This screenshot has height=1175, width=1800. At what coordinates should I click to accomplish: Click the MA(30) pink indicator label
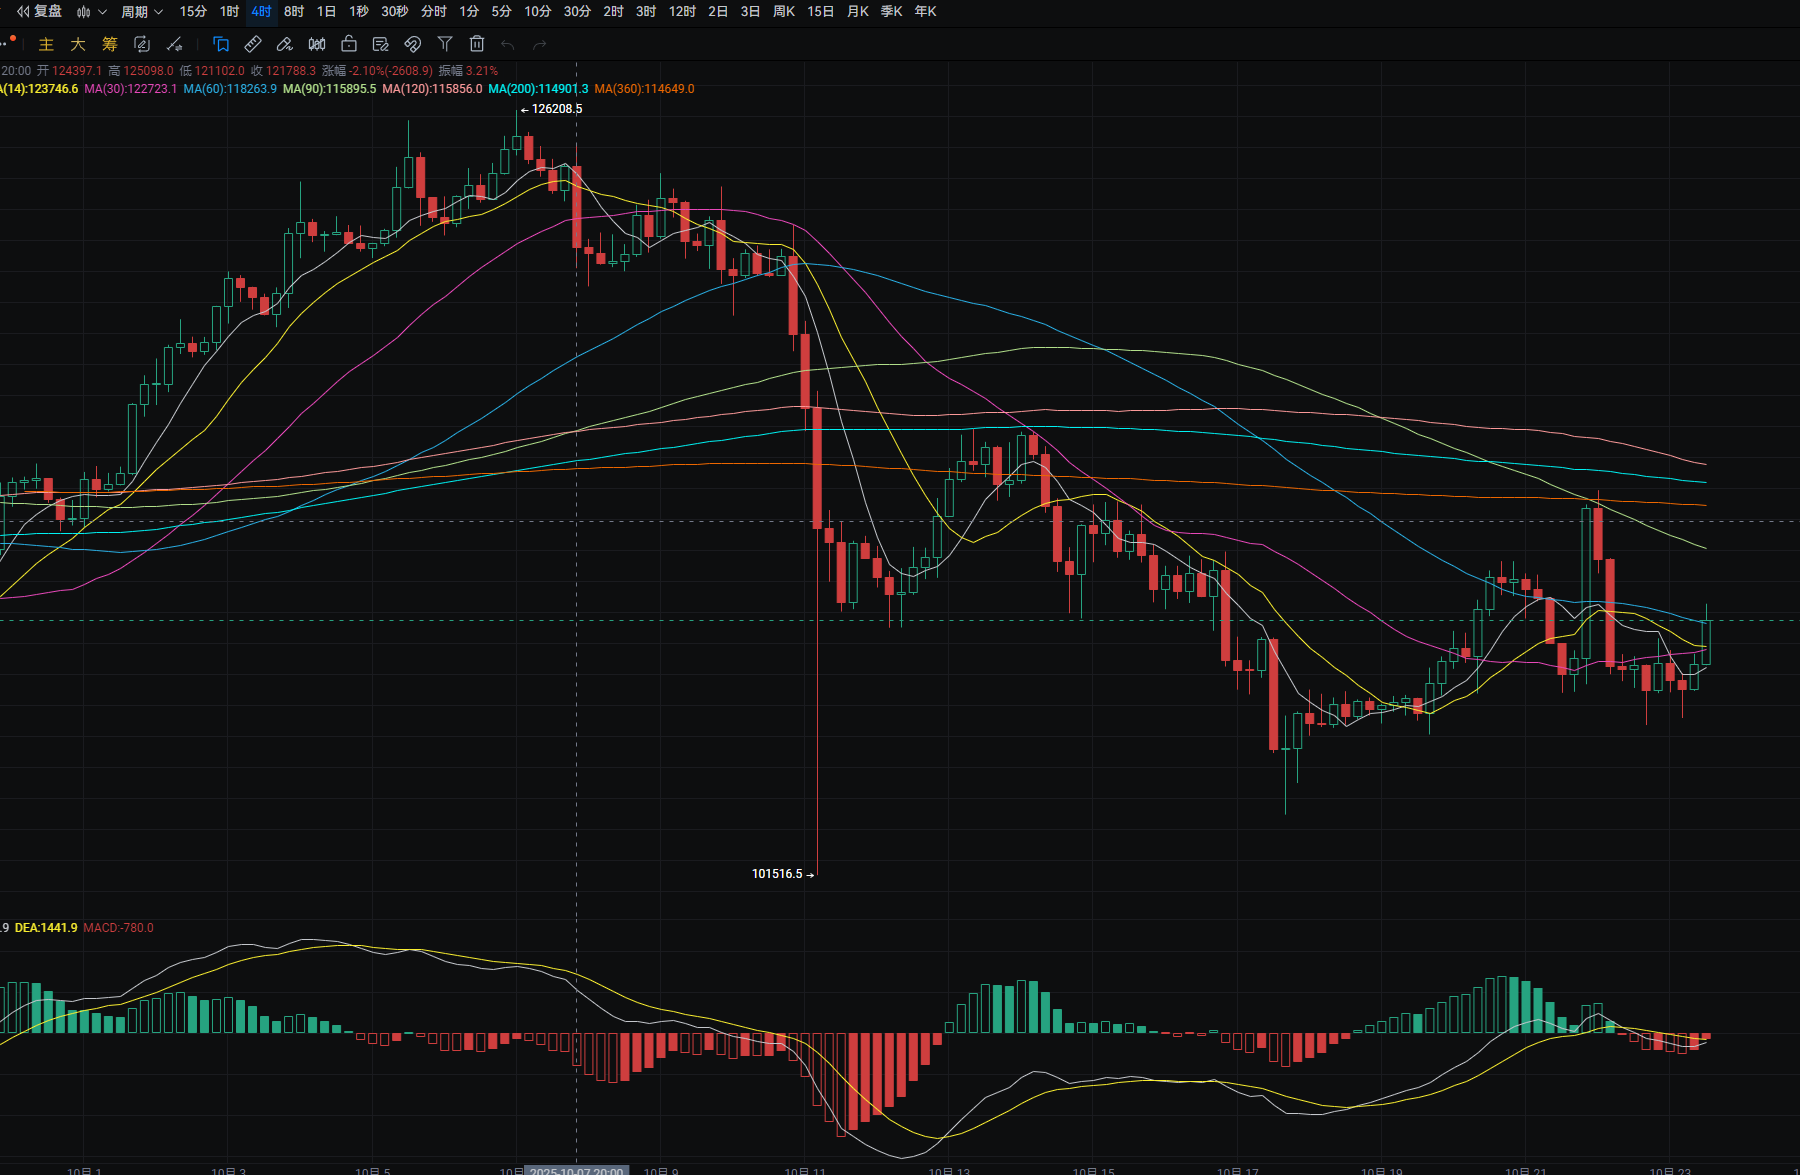coord(130,89)
